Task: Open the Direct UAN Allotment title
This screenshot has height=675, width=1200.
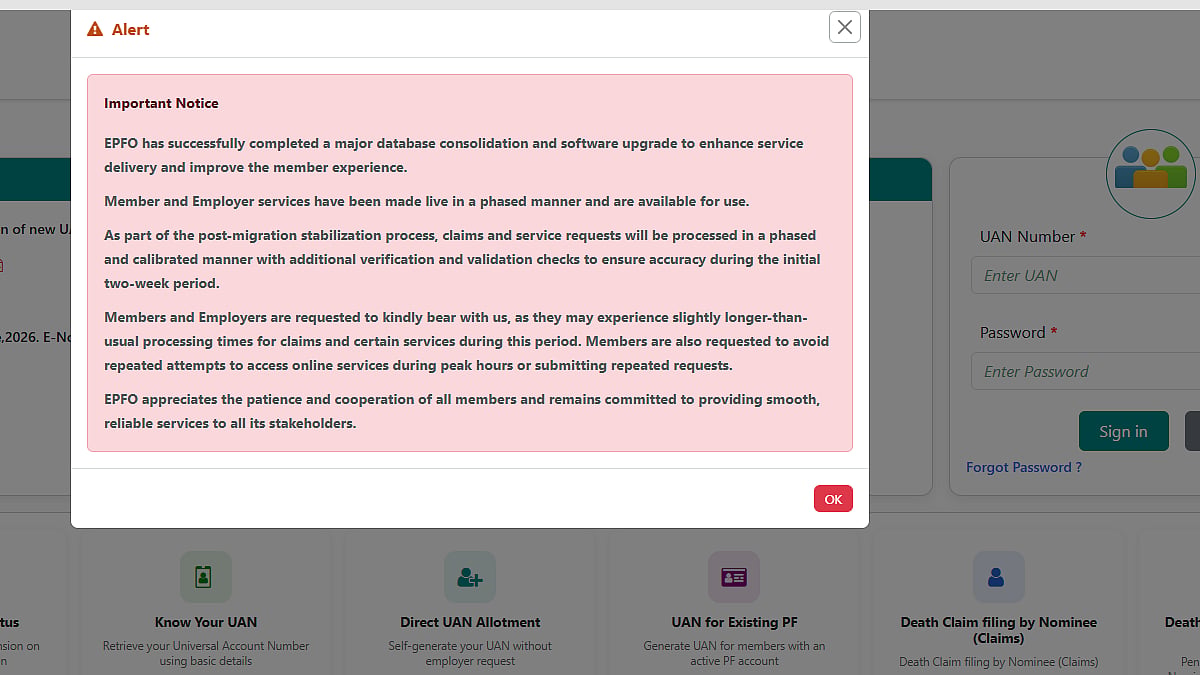Action: (x=470, y=622)
